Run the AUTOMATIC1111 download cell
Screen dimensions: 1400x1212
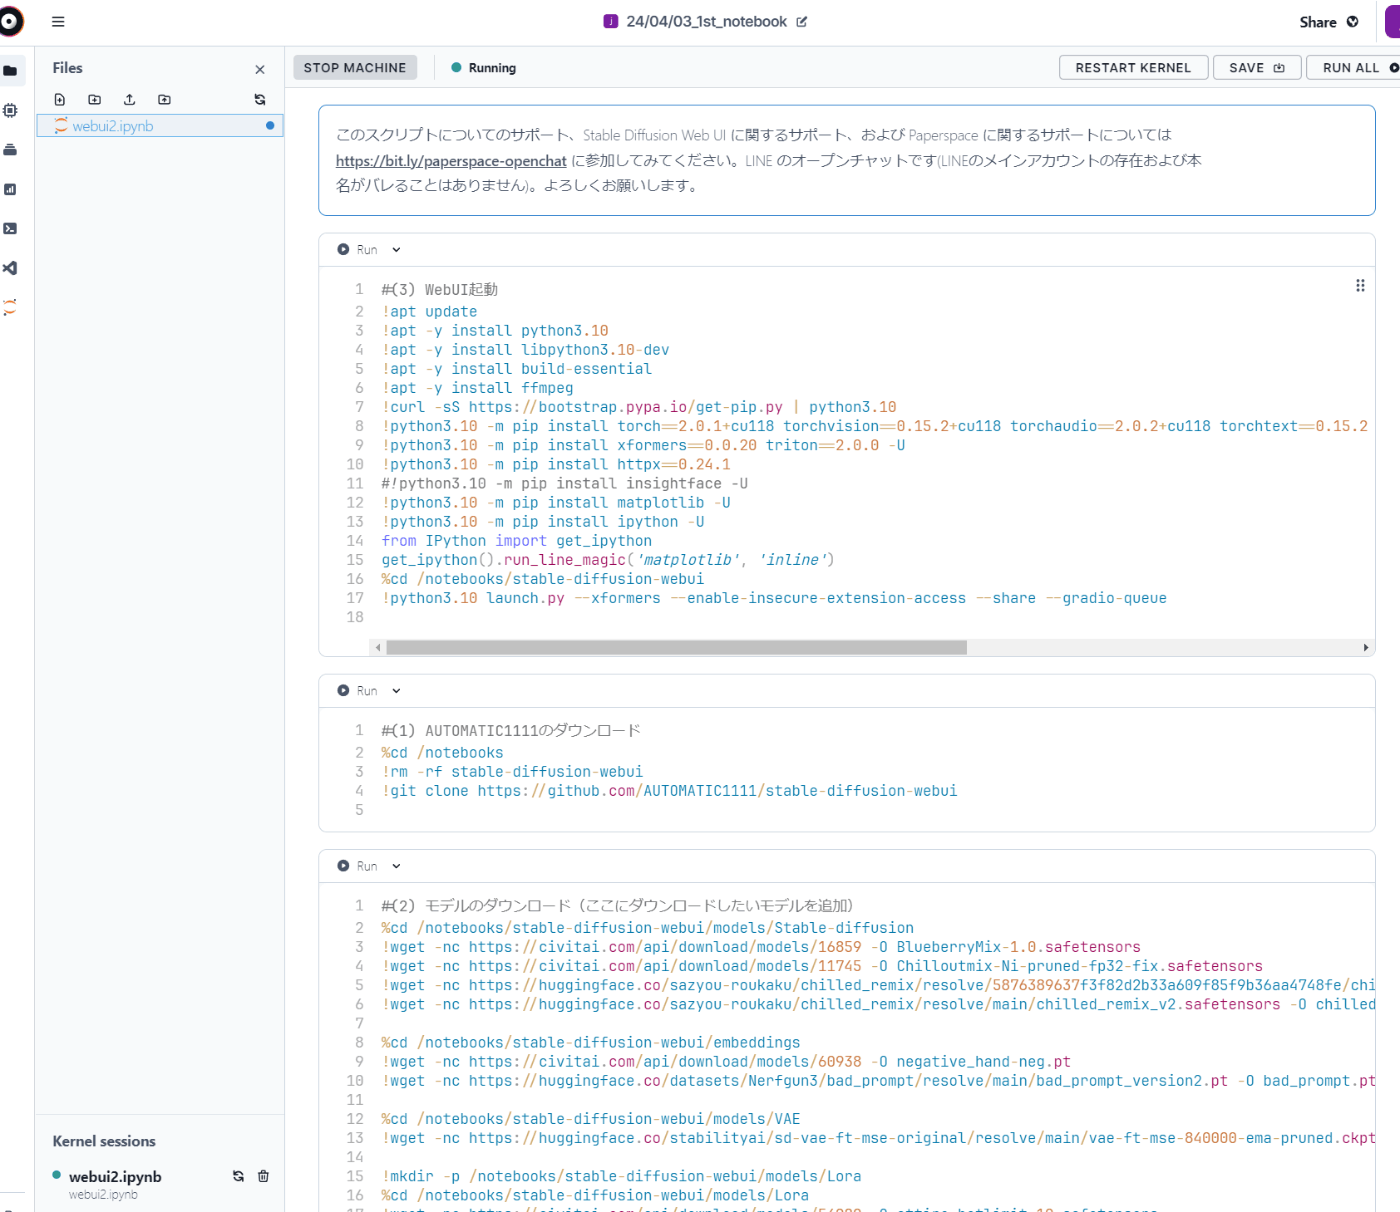click(357, 691)
